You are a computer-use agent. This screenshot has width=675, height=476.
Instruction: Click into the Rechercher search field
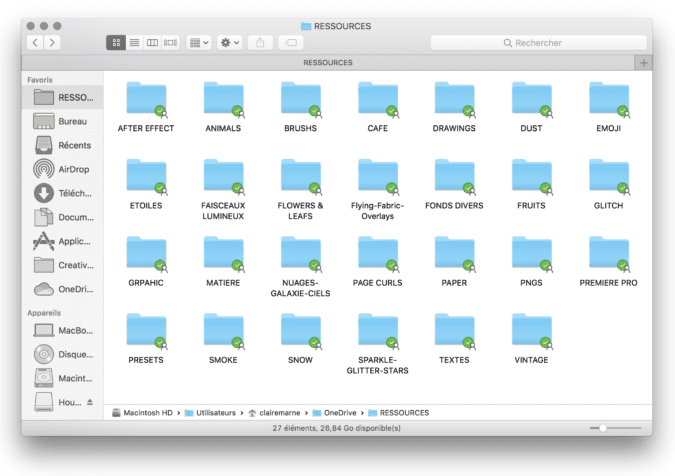point(539,43)
